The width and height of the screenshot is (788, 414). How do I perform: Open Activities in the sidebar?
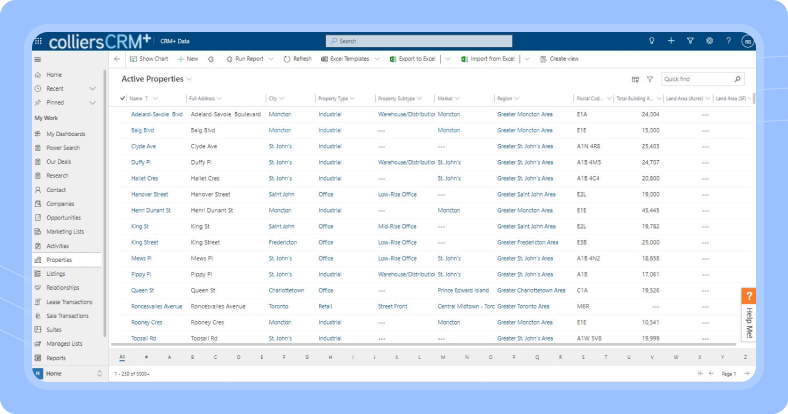[58, 246]
